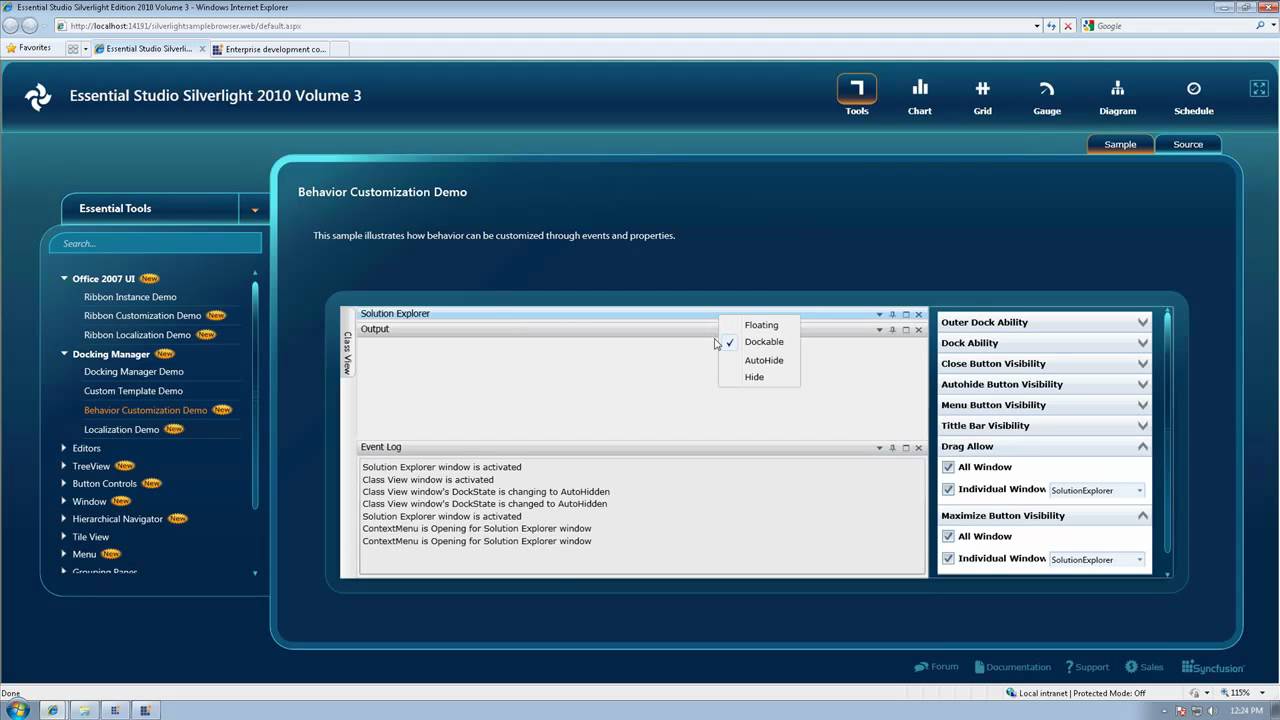
Task: Click the Syncfusion footer logo
Action: pos(1213,667)
